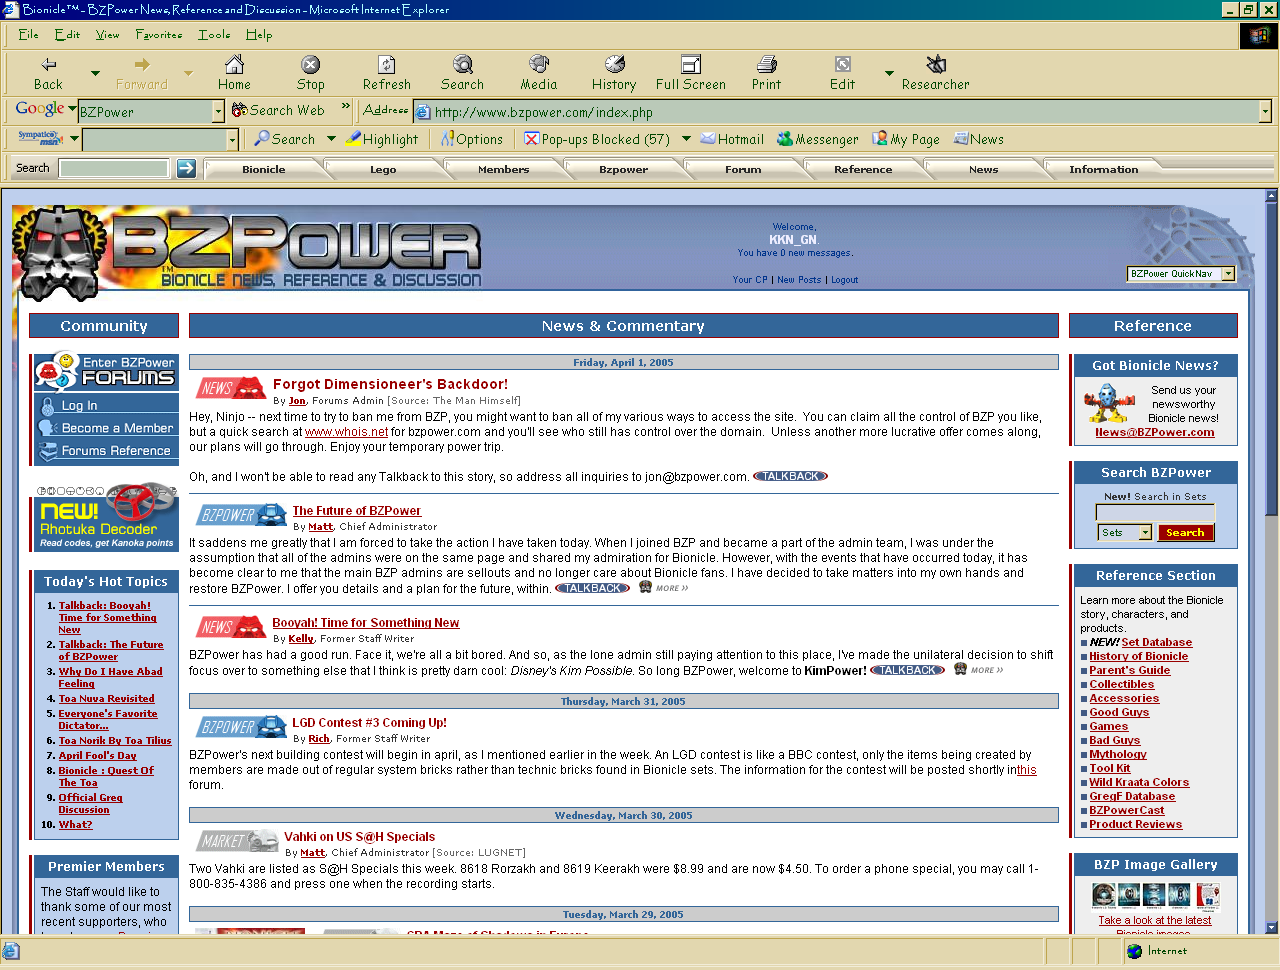Stop loading the page
The height and width of the screenshot is (970, 1280).
pyautogui.click(x=310, y=73)
